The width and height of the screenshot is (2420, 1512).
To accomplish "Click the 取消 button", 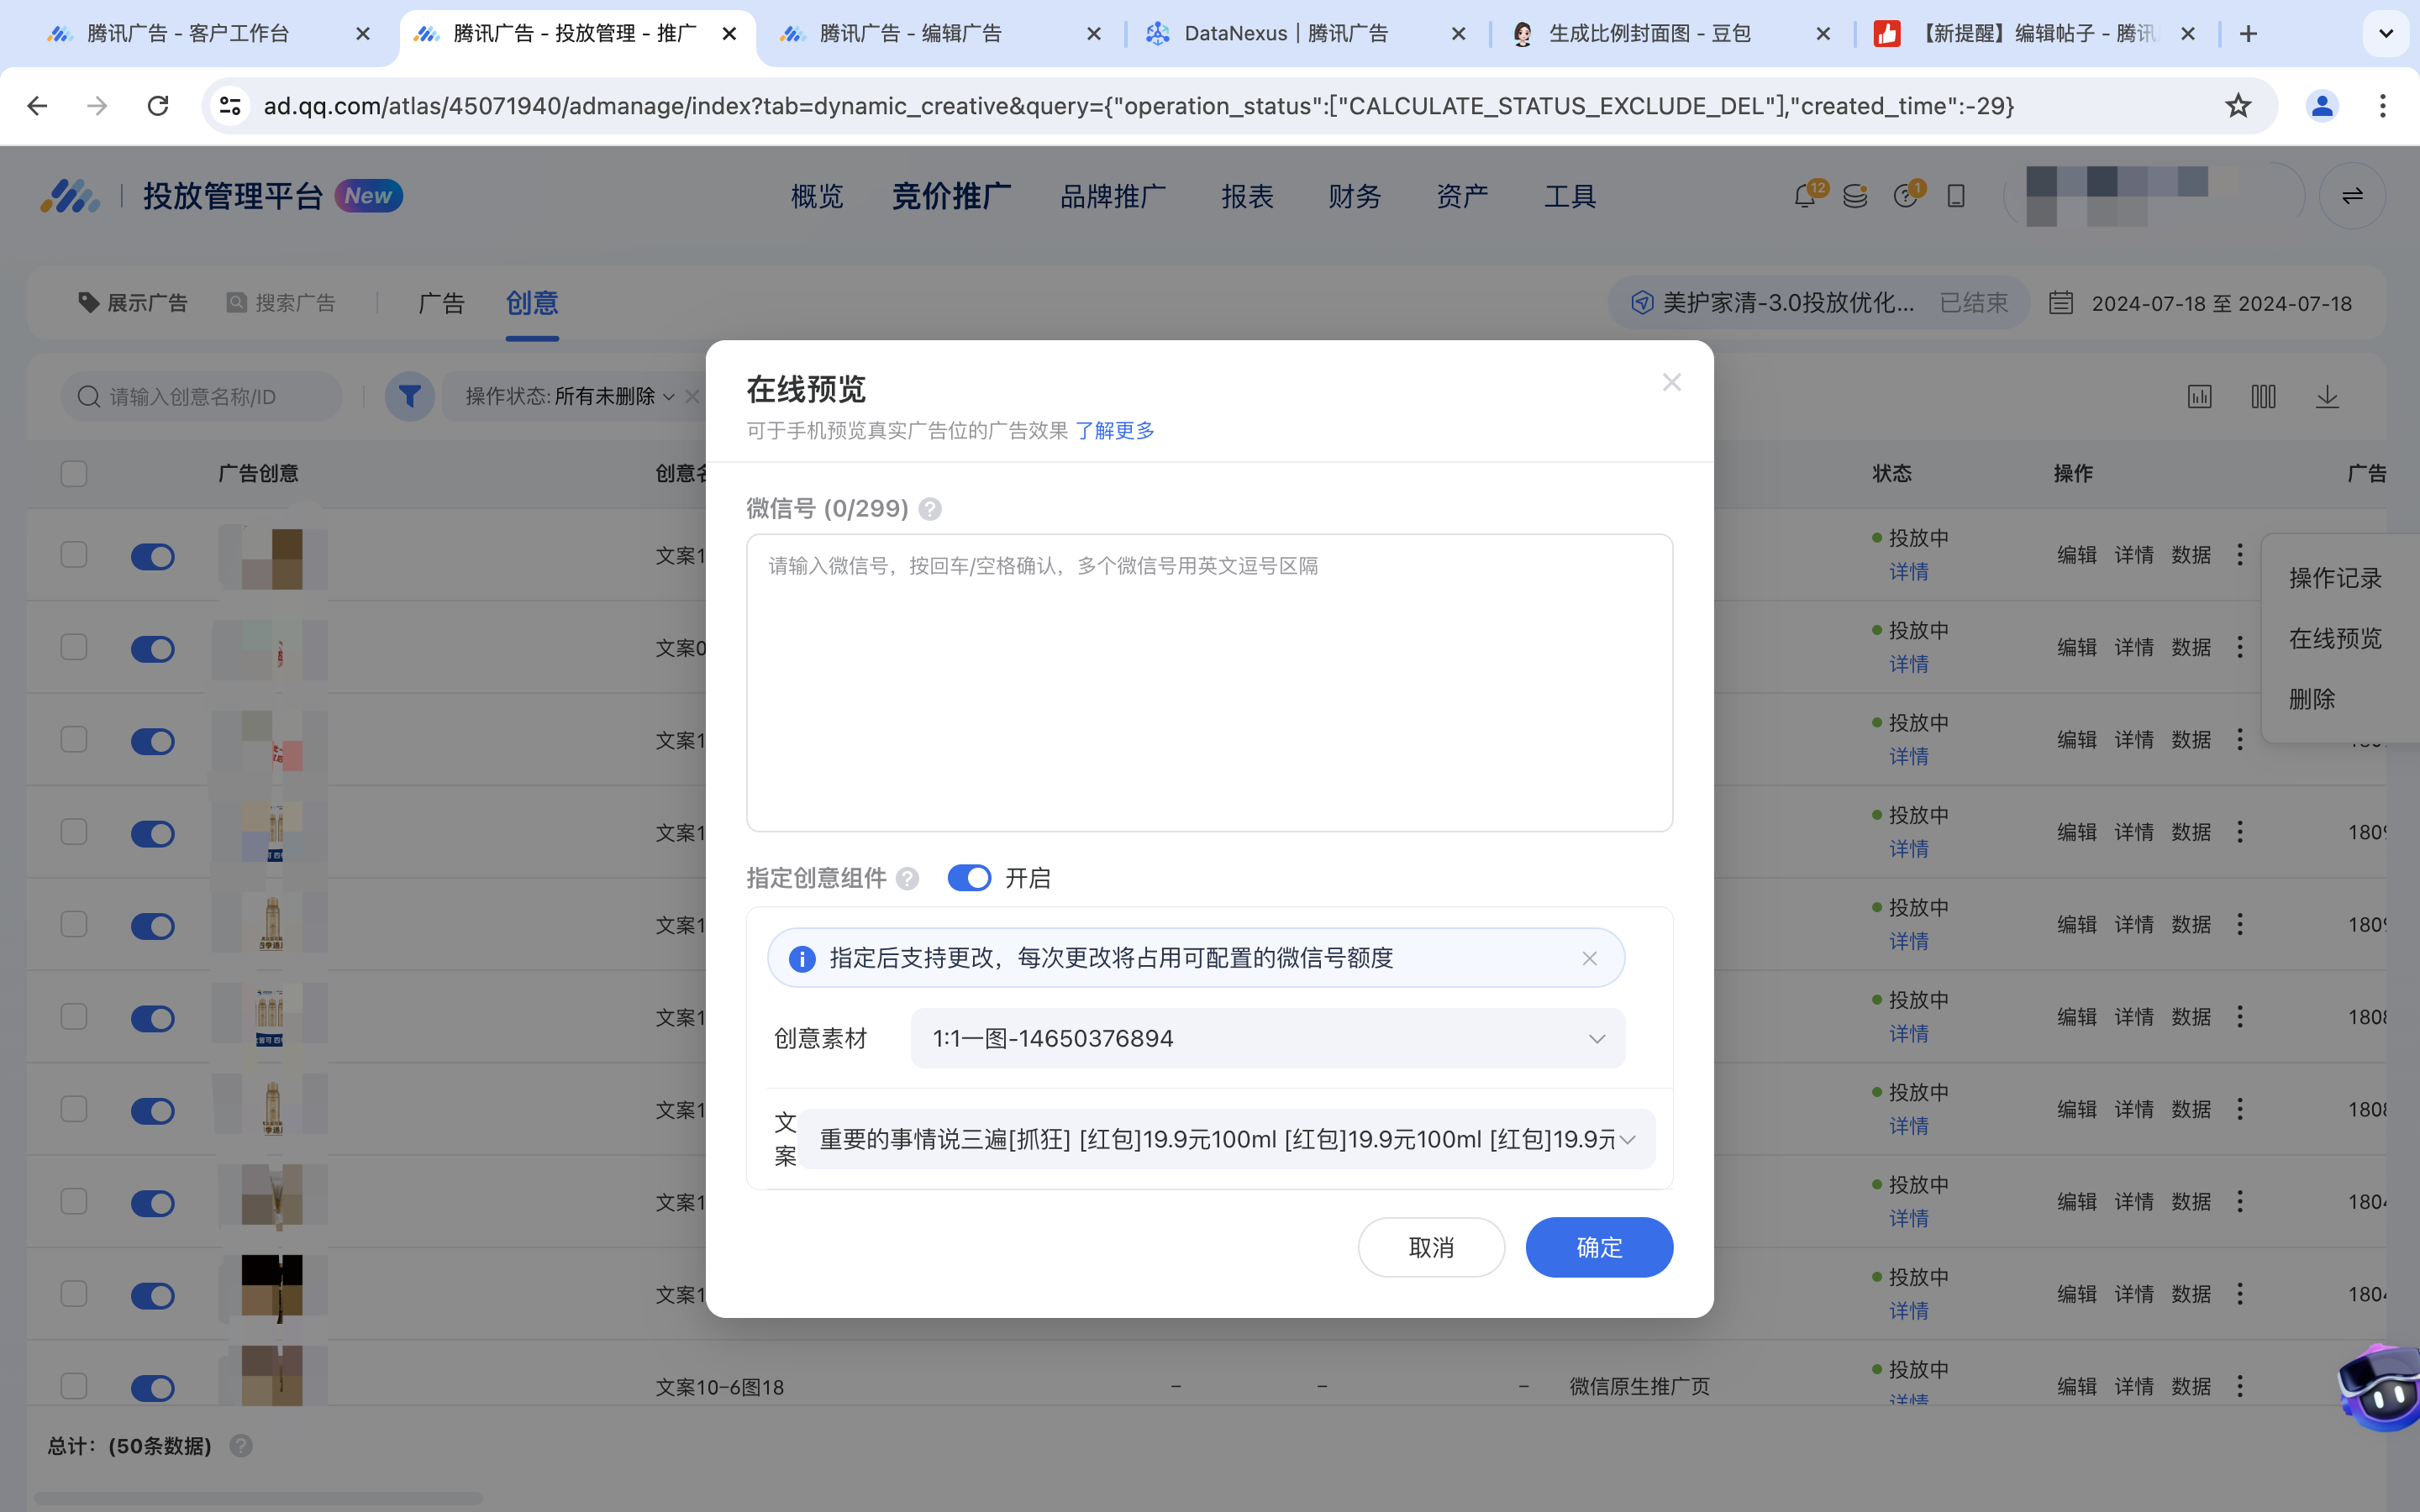I will click(x=1431, y=1247).
